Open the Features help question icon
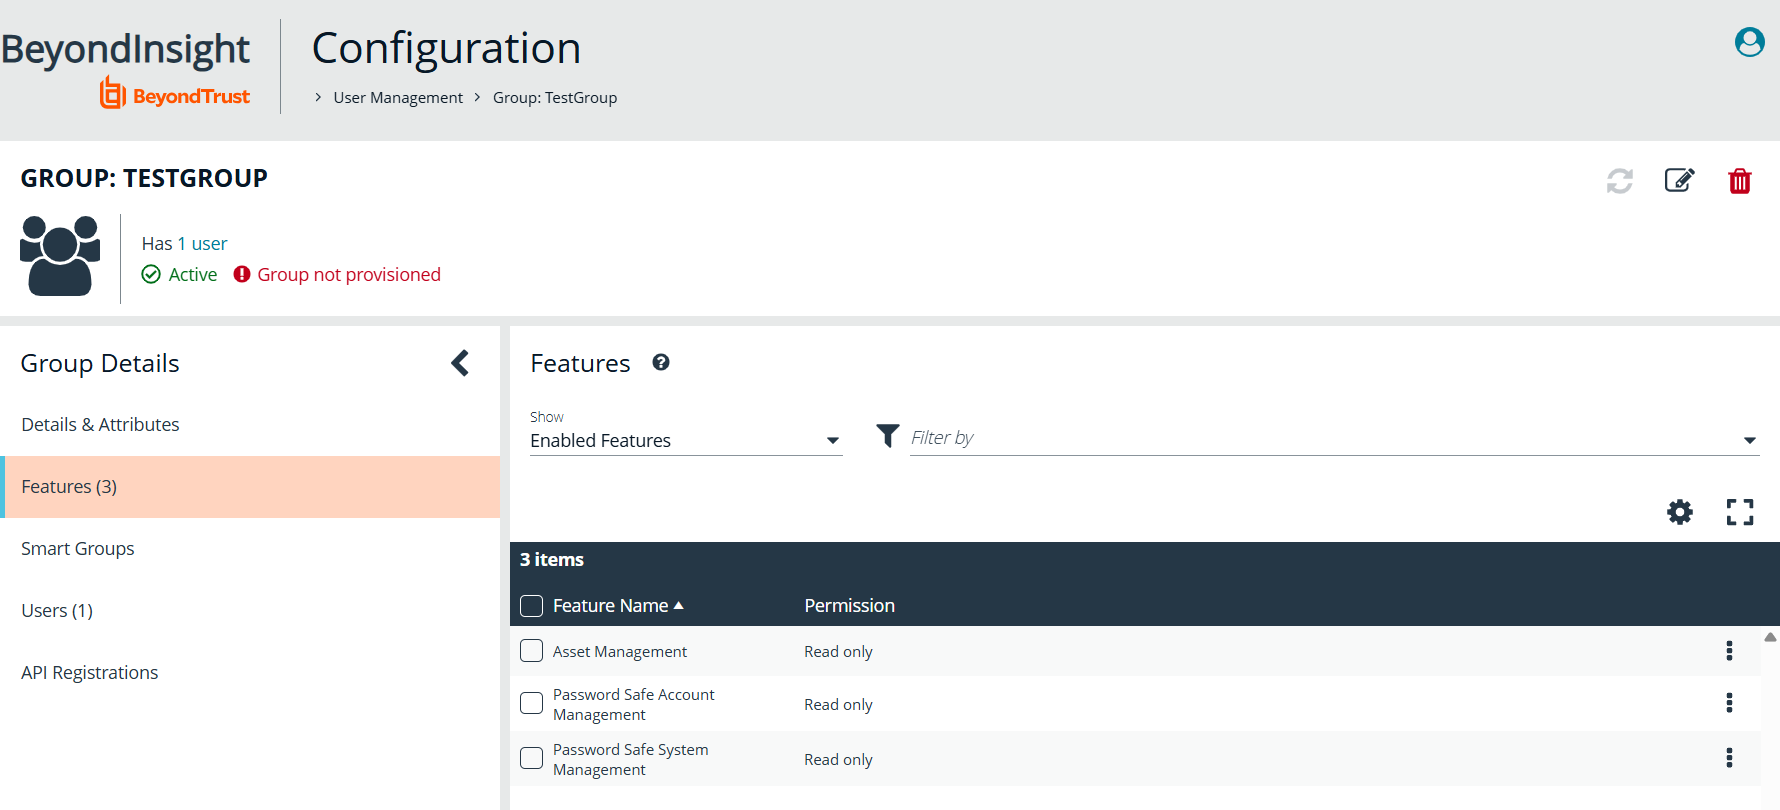This screenshot has width=1780, height=810. 661,363
